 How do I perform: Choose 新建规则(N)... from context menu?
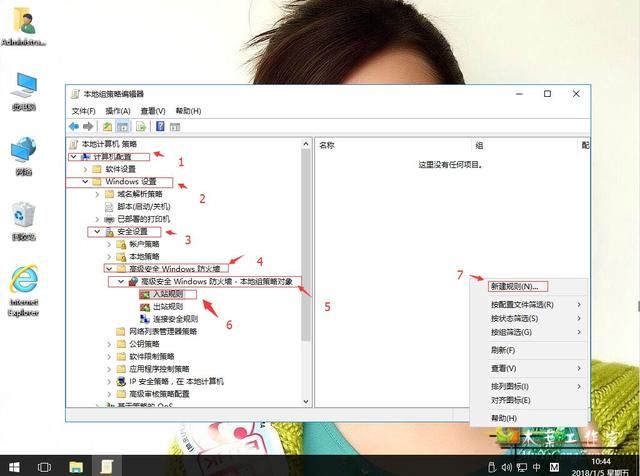515,287
